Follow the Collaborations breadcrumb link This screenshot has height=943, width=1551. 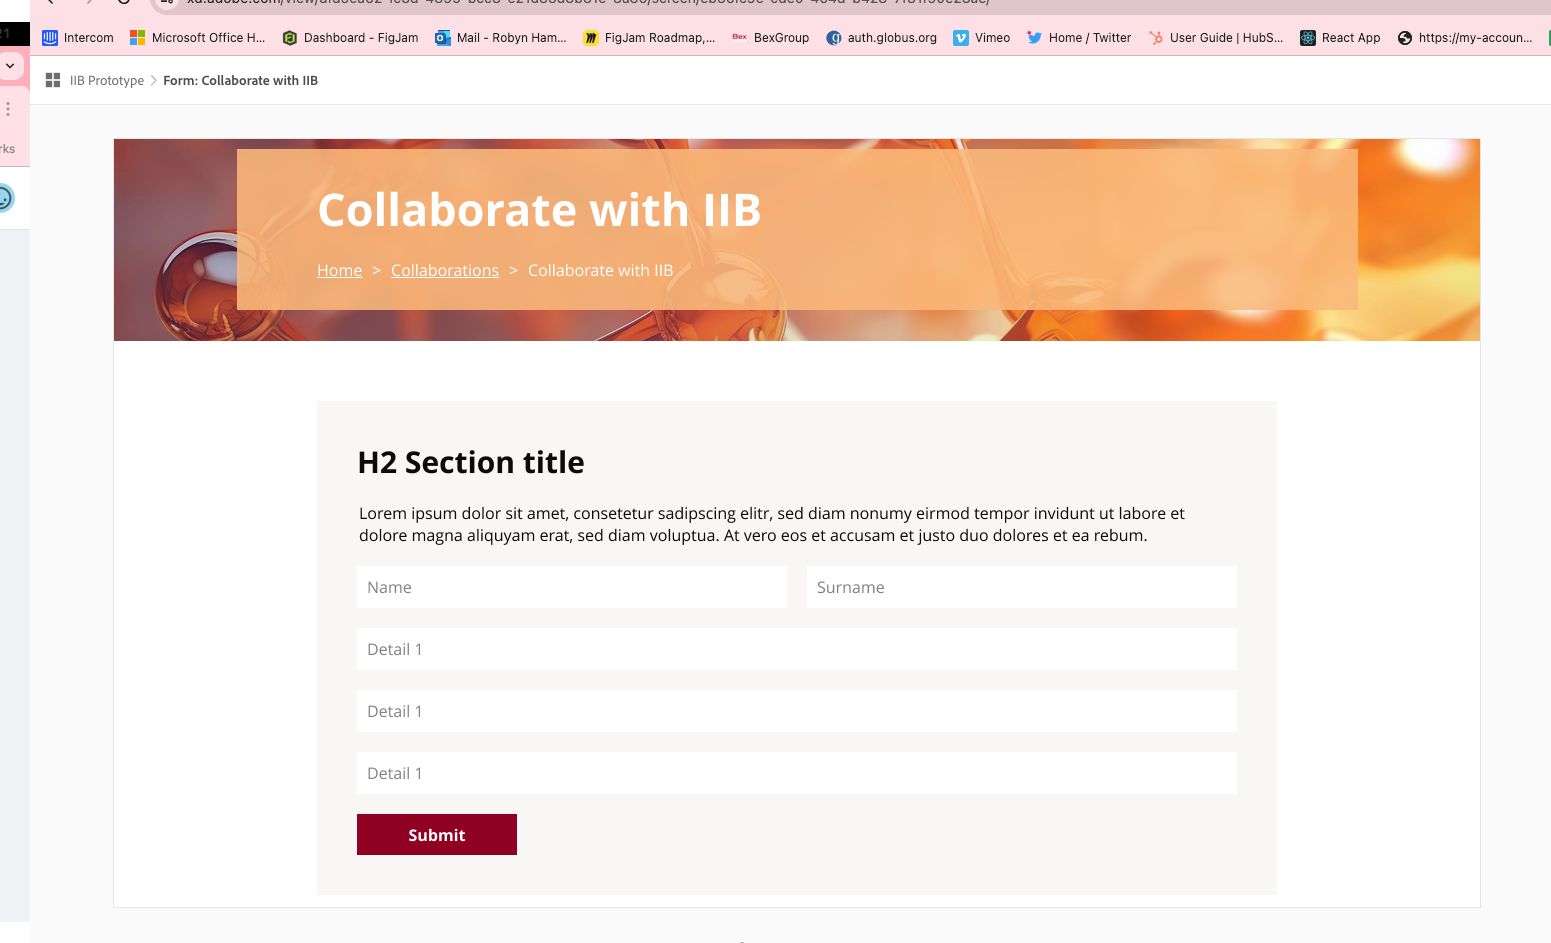click(444, 271)
